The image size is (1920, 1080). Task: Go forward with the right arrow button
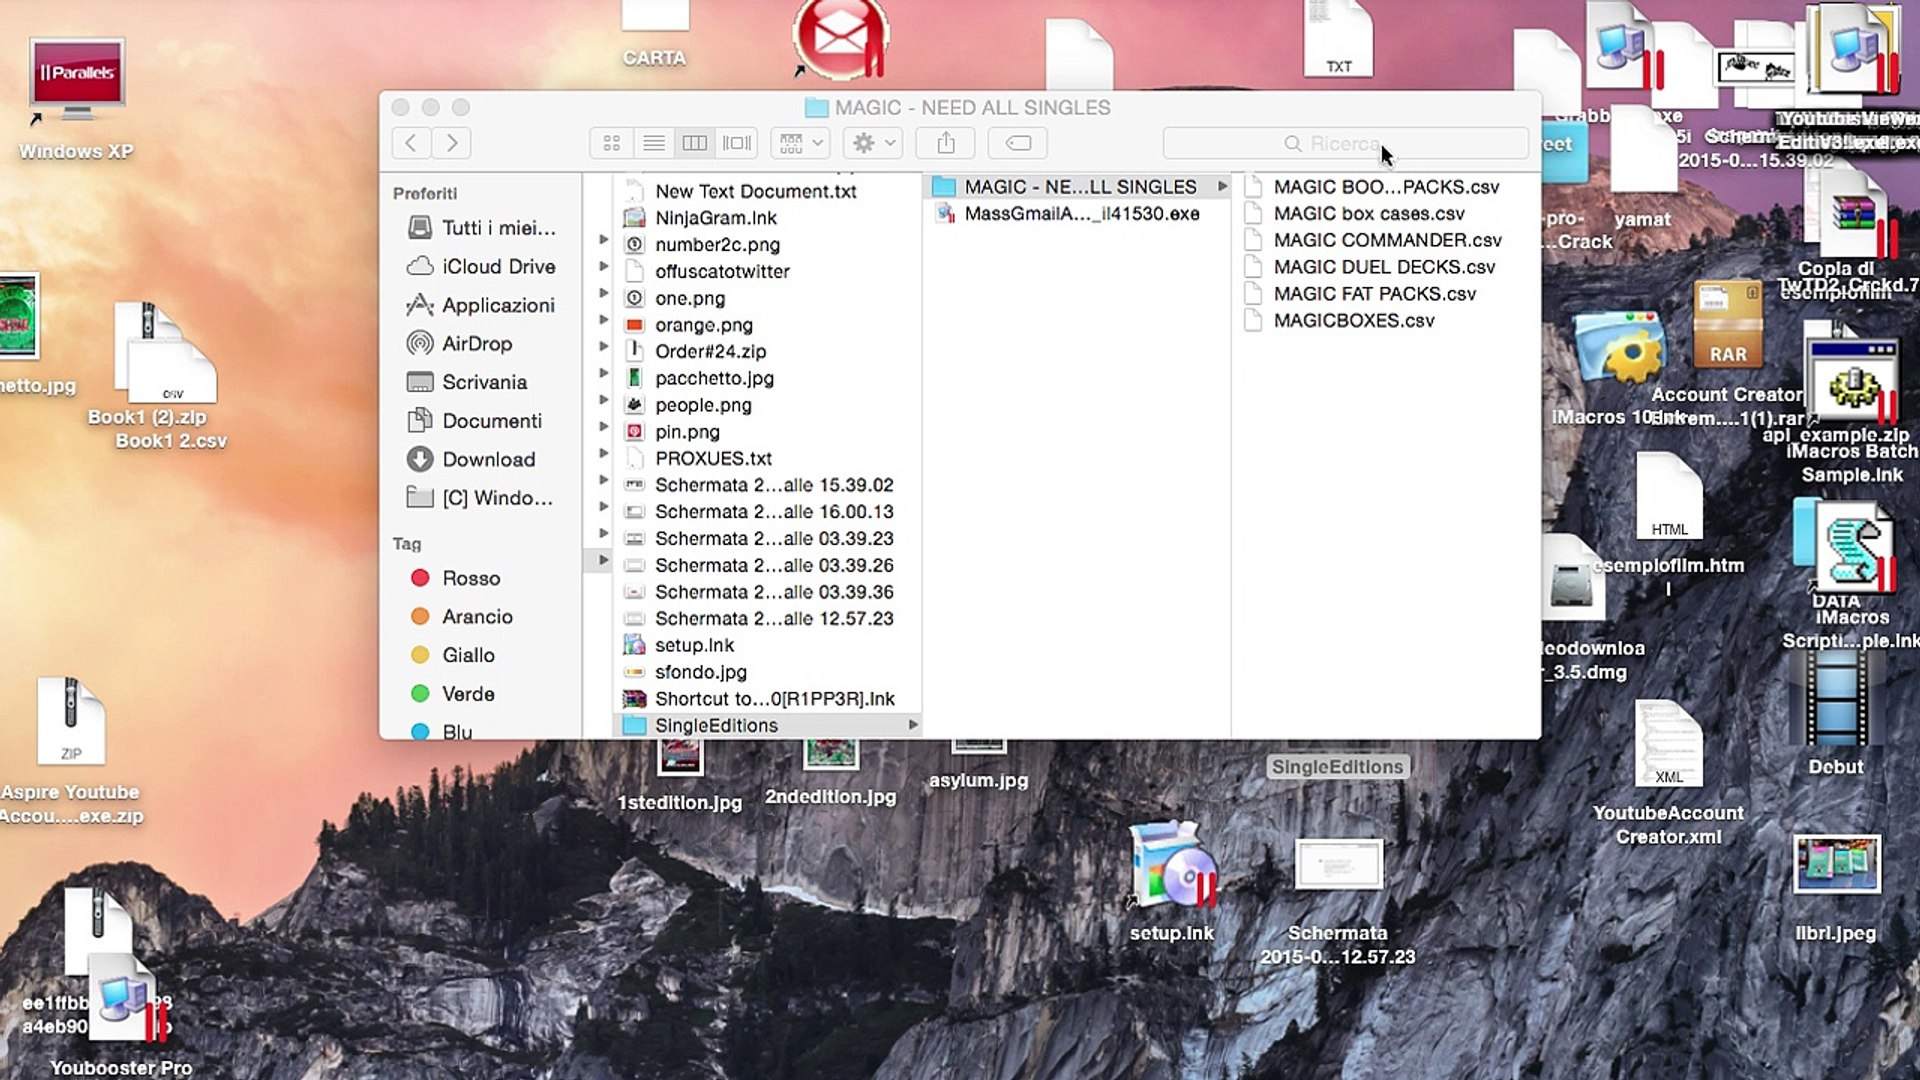tap(452, 143)
